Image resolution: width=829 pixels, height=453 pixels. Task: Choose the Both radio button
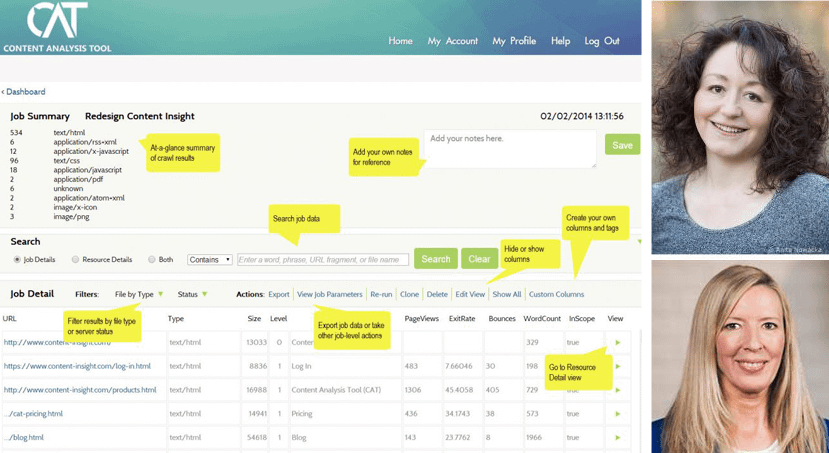click(152, 260)
